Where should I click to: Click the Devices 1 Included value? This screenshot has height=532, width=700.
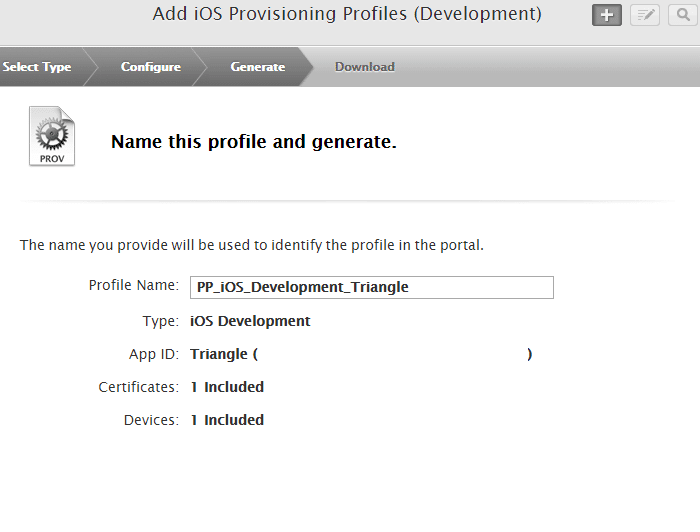coord(227,420)
